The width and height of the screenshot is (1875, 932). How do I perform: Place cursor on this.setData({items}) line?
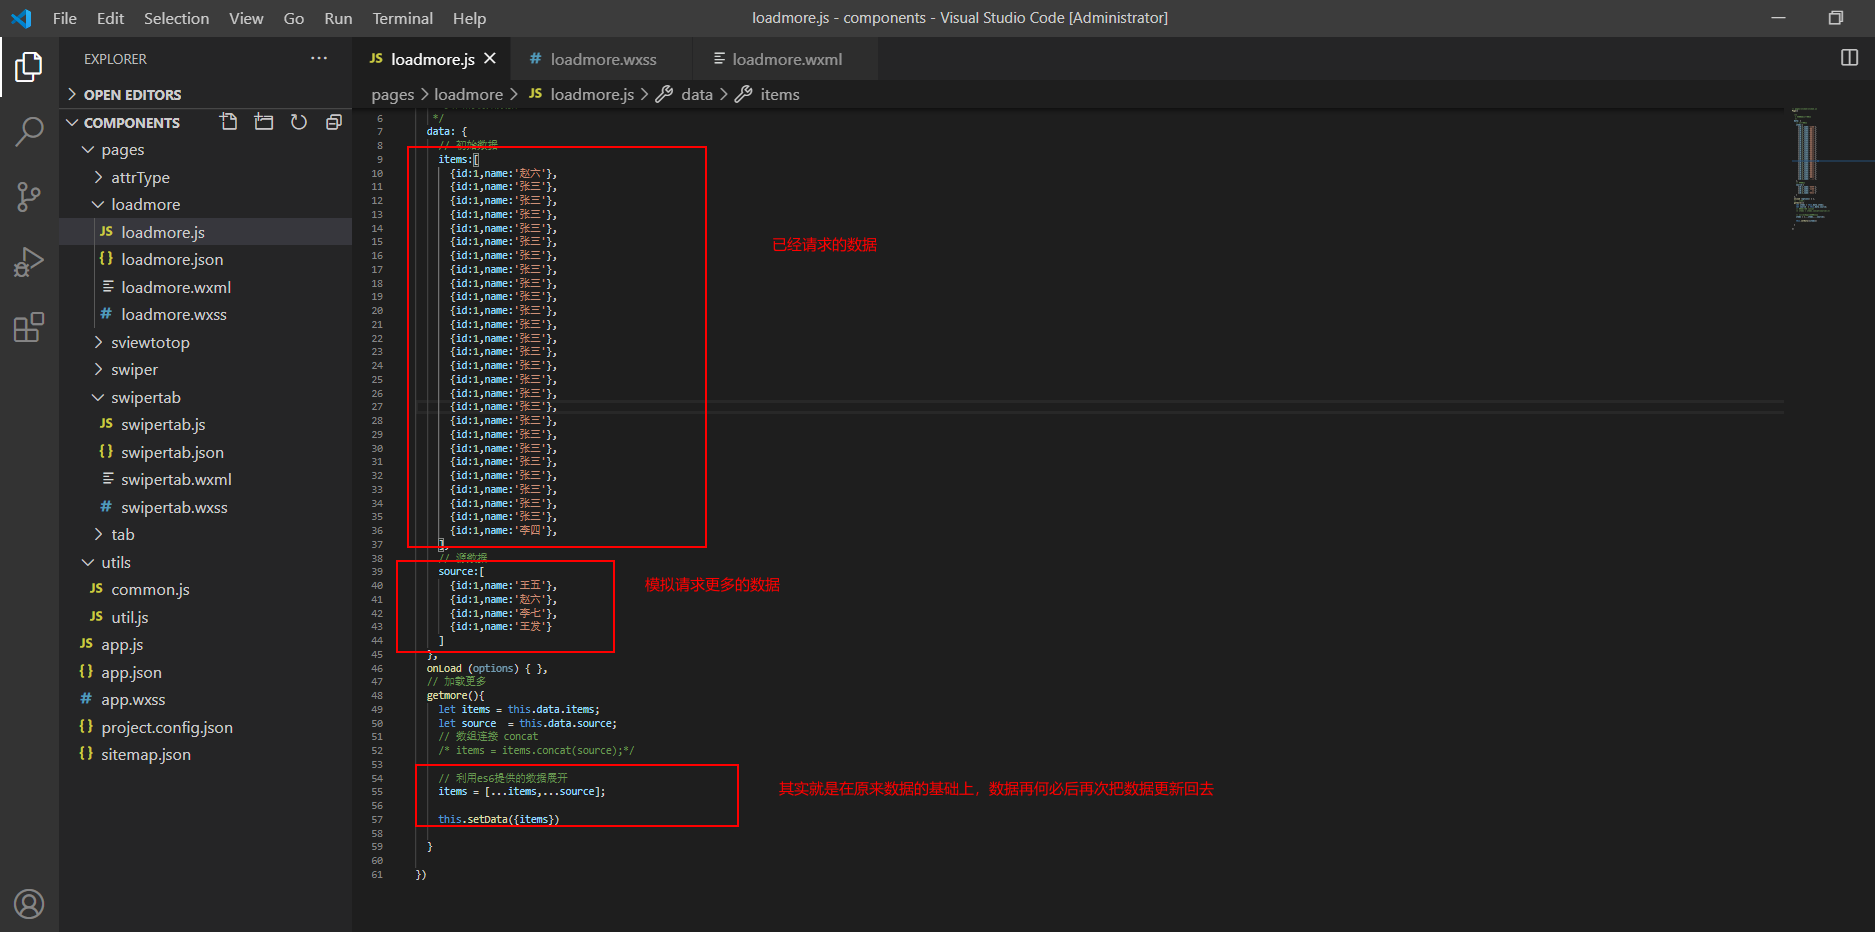(498, 820)
